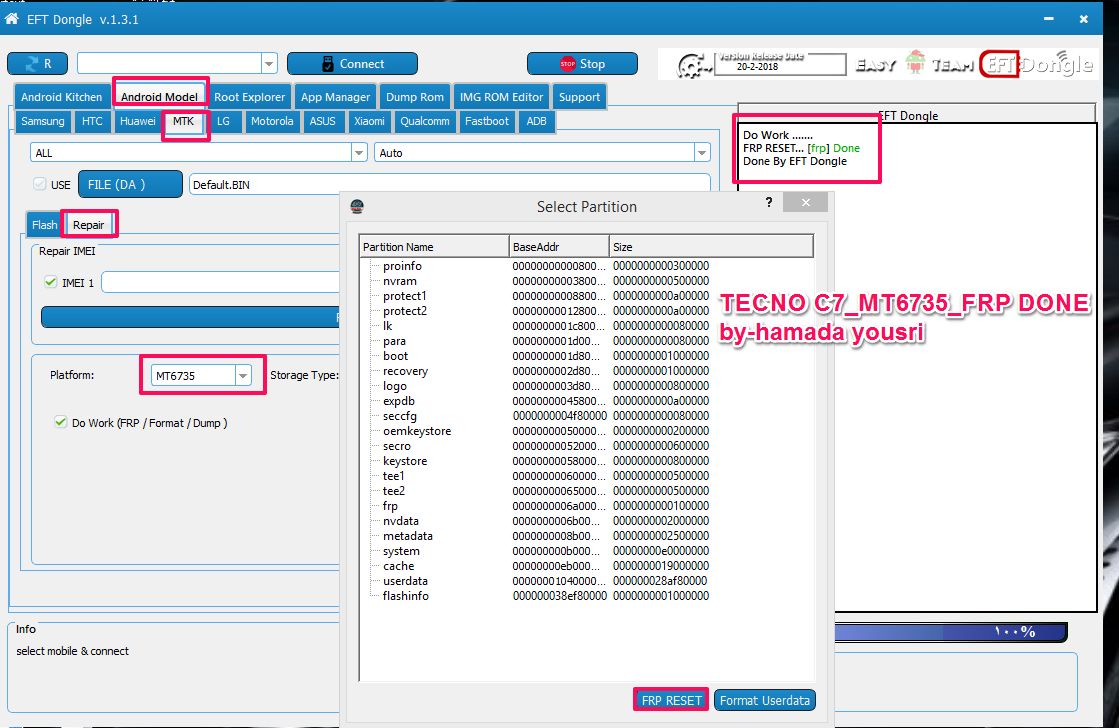Image resolution: width=1119 pixels, height=728 pixels.
Task: Click the gear logo icon in banner
Action: pos(692,66)
